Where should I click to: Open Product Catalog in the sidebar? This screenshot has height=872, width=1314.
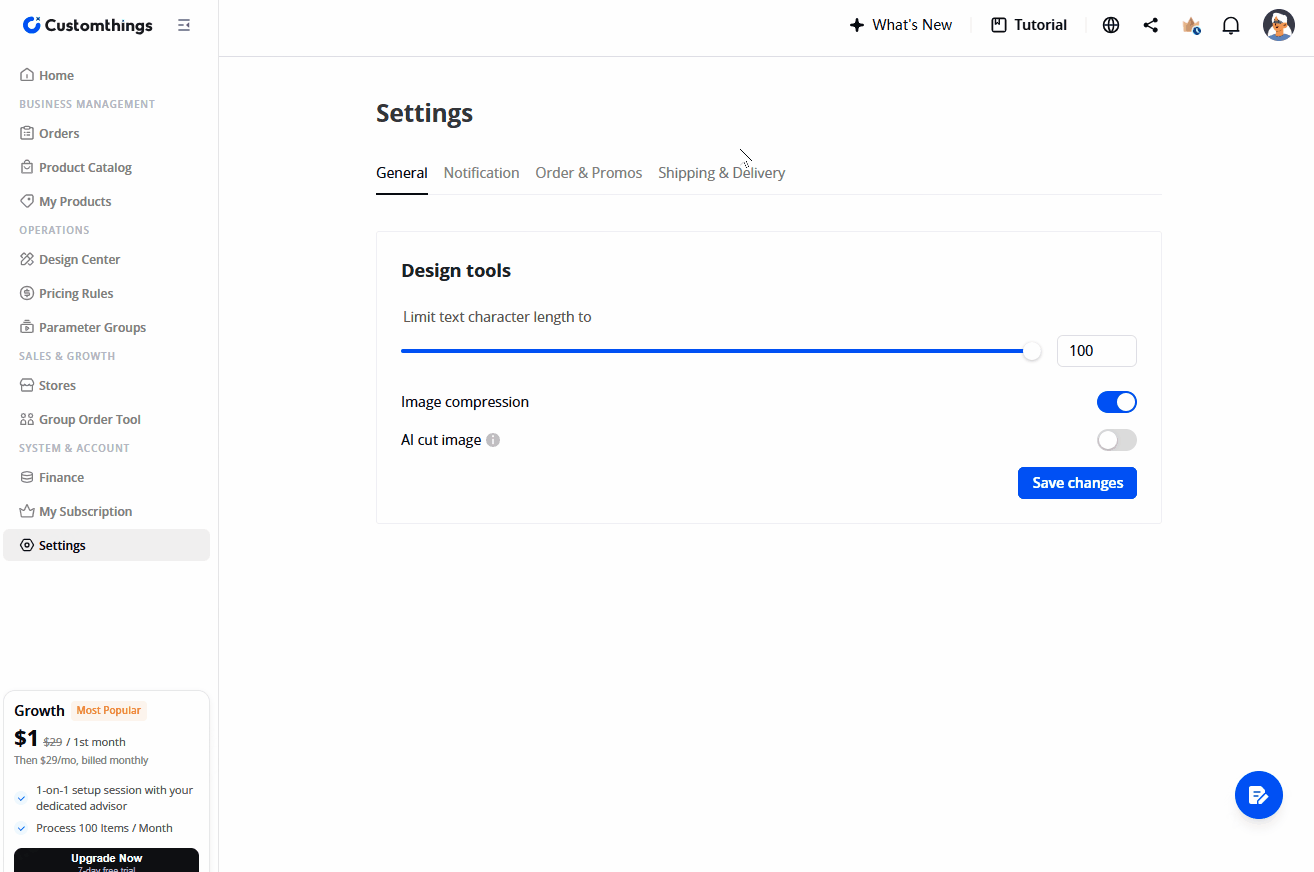point(107,167)
